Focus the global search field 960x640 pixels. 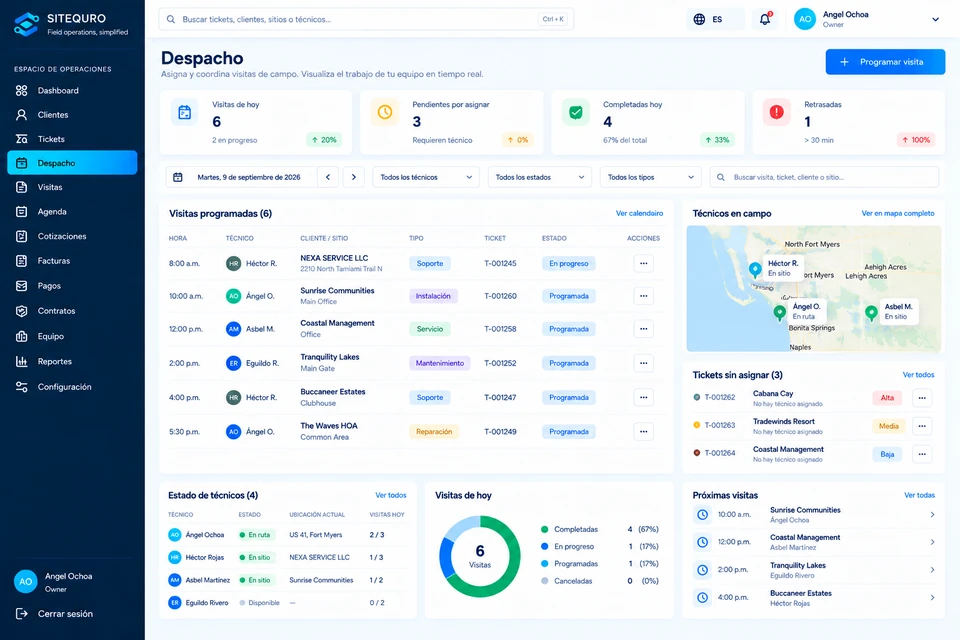[366, 19]
